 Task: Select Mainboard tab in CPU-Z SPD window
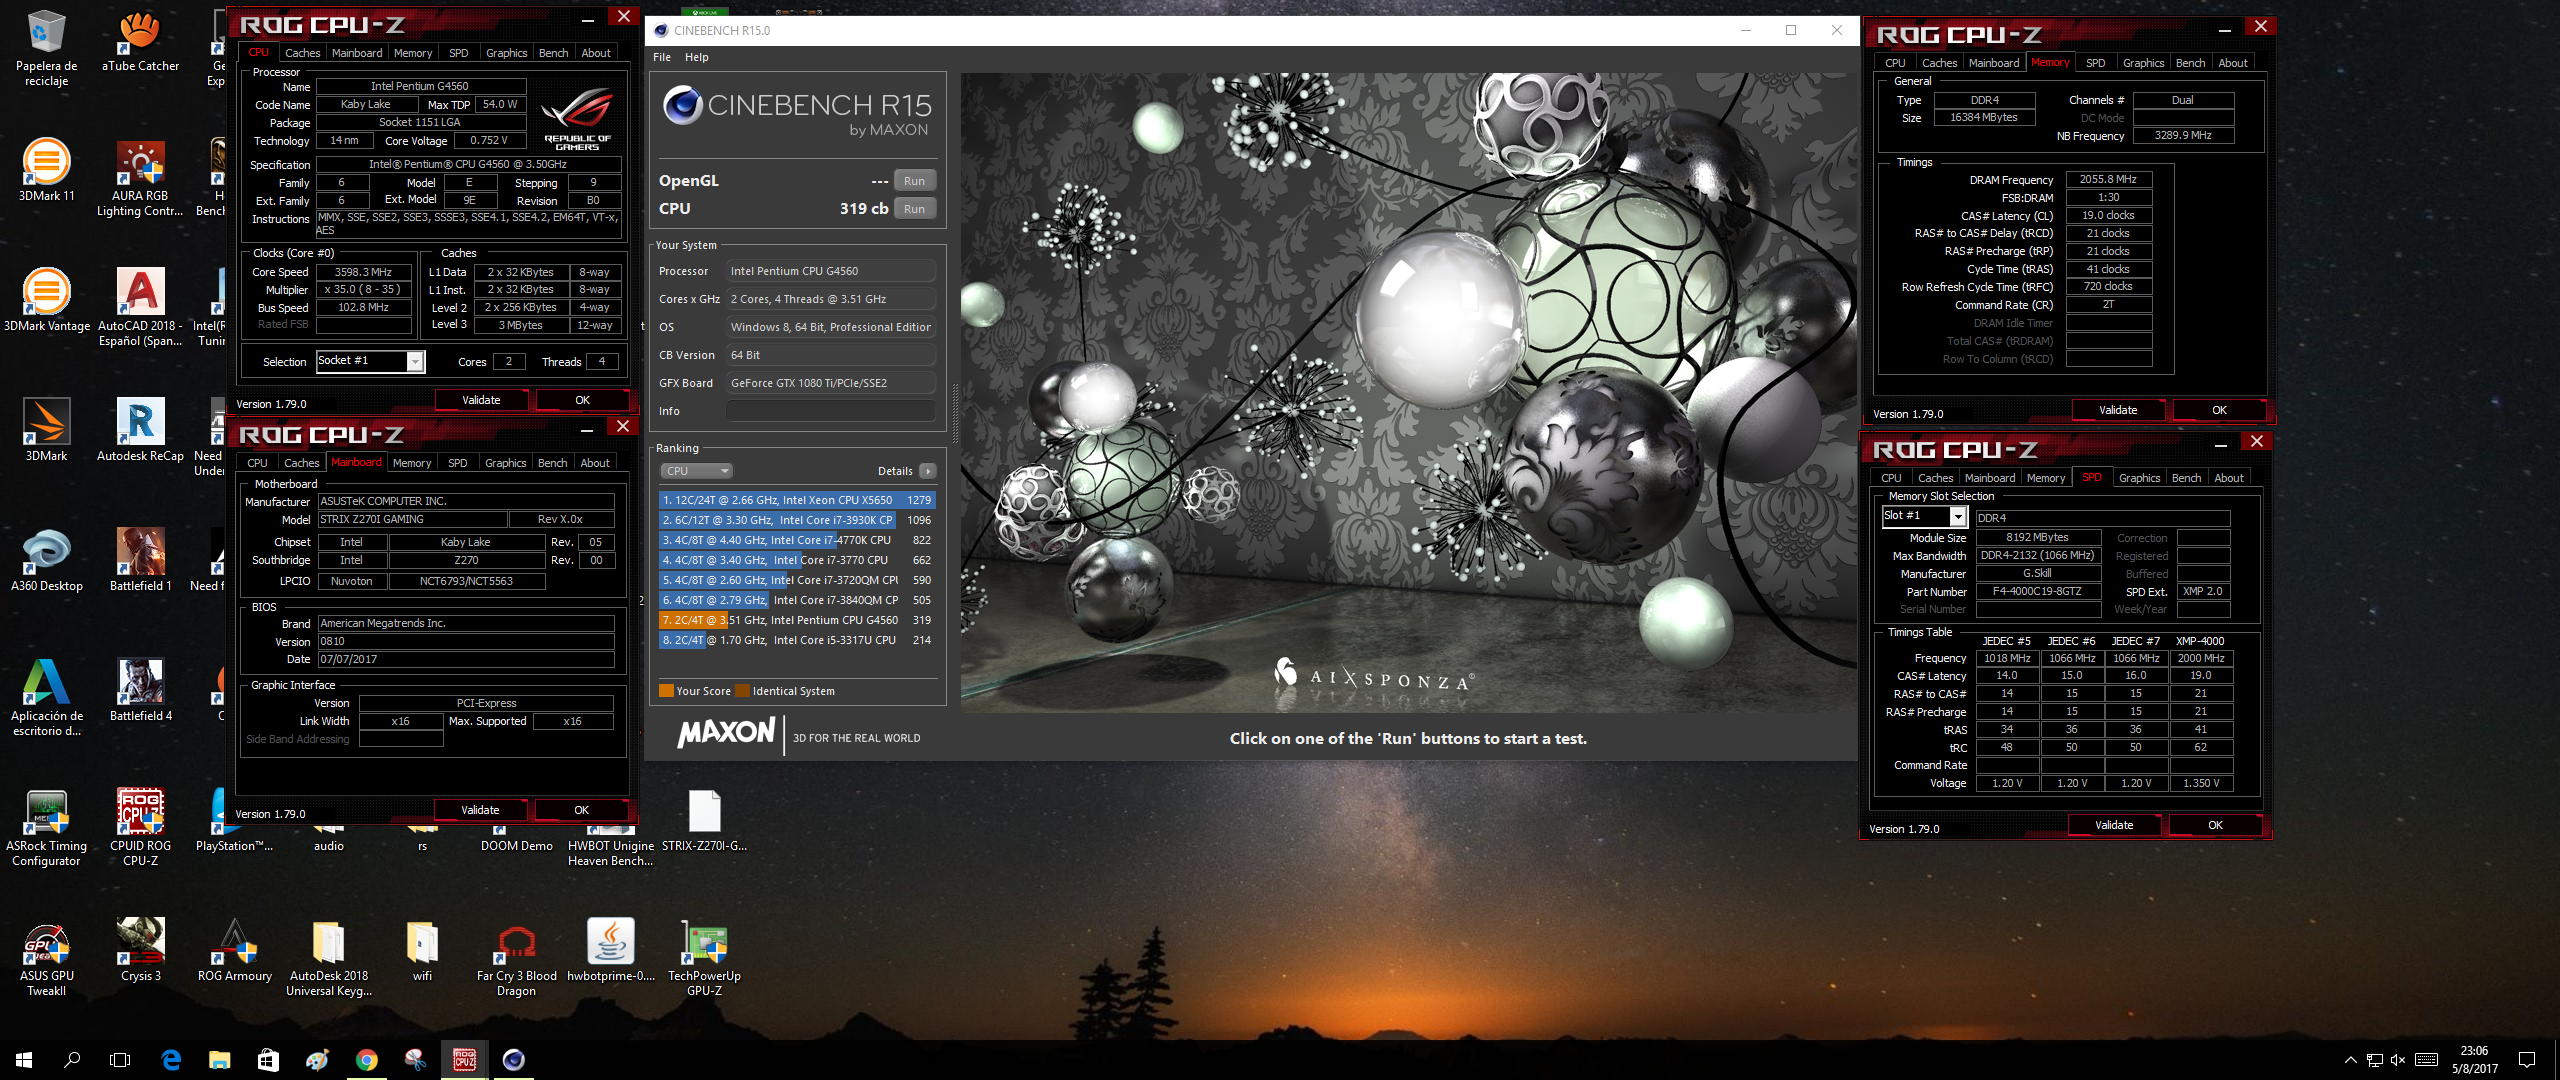point(1990,478)
